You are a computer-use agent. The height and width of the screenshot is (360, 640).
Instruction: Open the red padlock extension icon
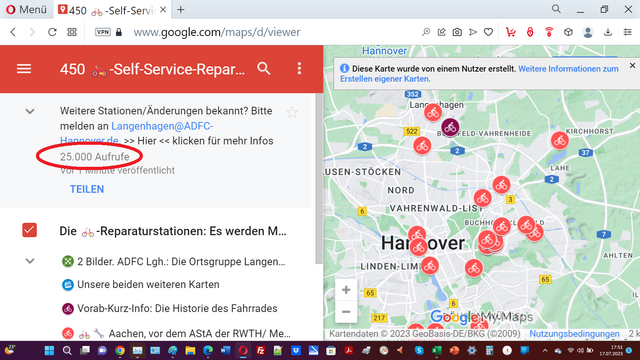pyautogui.click(x=530, y=32)
